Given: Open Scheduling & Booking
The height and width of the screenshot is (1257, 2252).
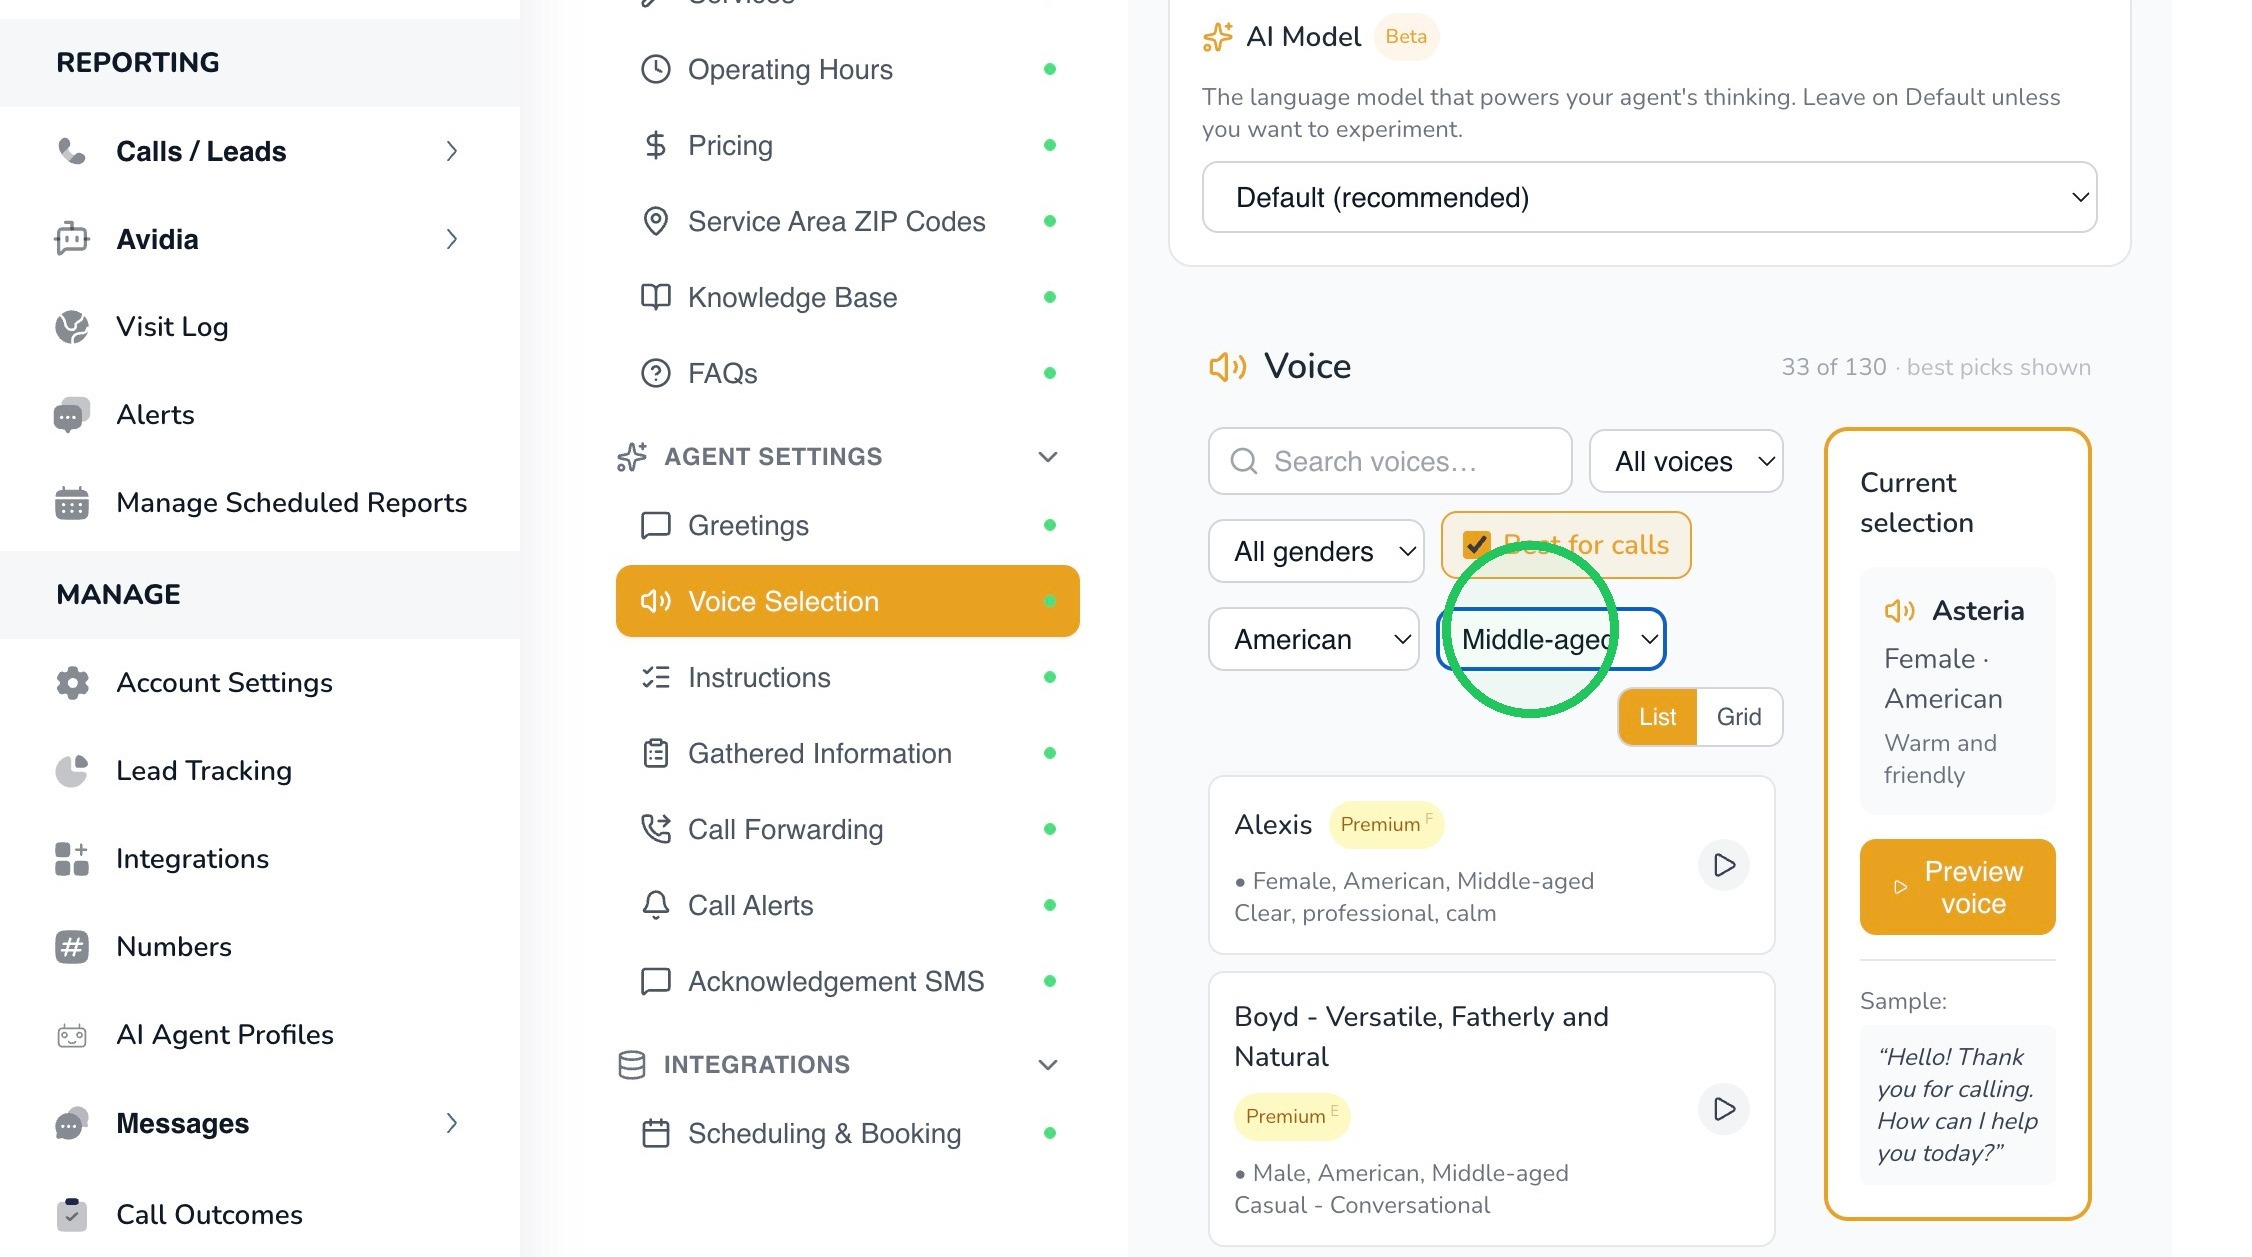Looking at the screenshot, I should tap(848, 1133).
